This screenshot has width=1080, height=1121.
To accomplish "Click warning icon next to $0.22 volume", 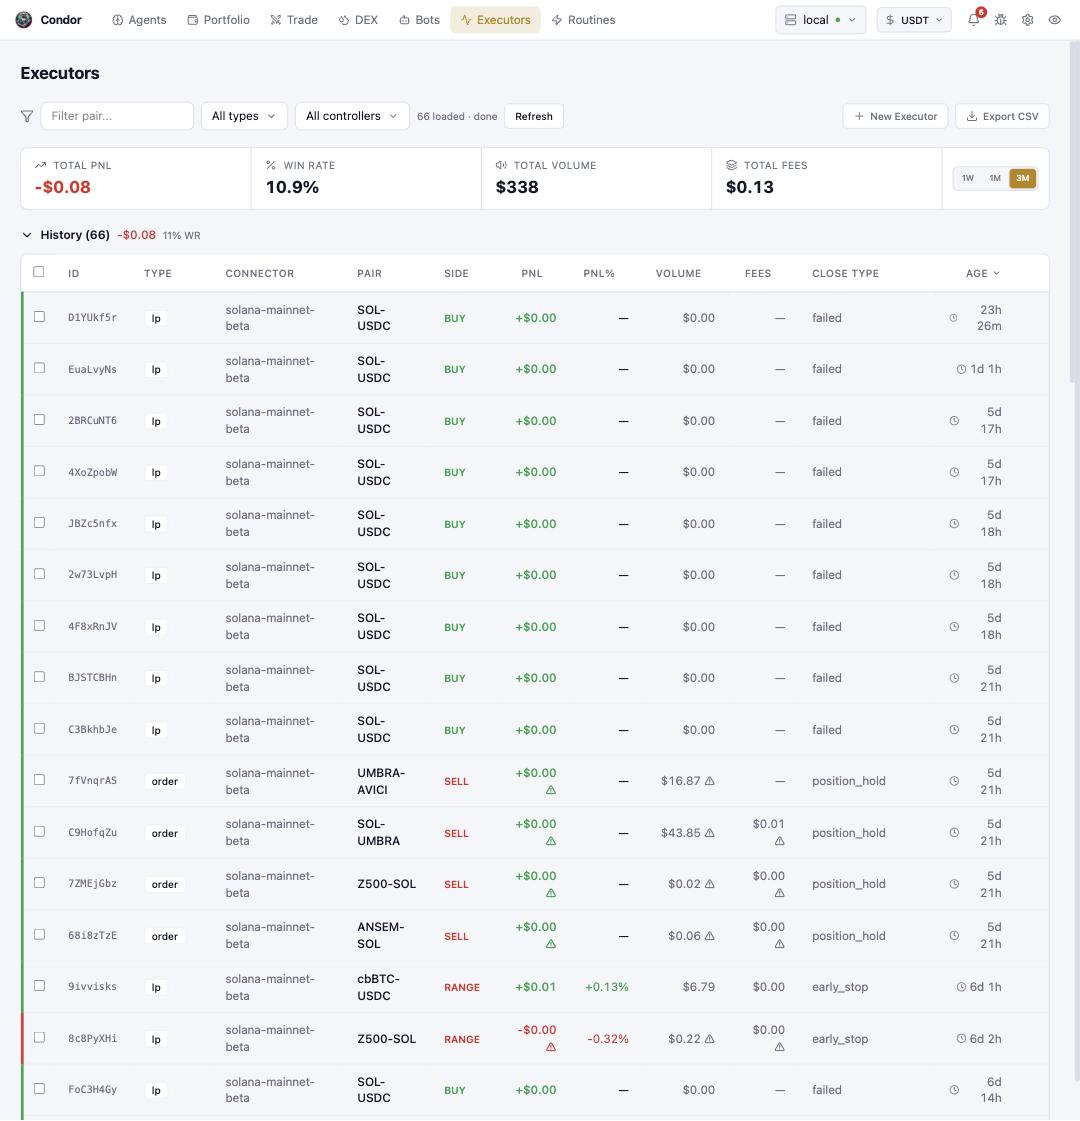I will (x=710, y=1039).
